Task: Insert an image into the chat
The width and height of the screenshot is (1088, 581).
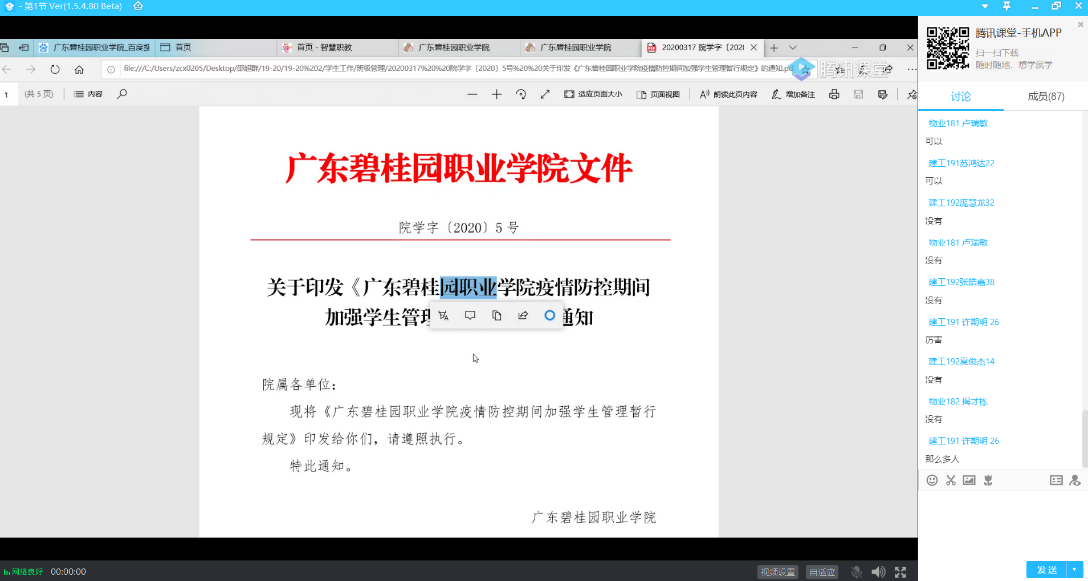Action: point(968,480)
